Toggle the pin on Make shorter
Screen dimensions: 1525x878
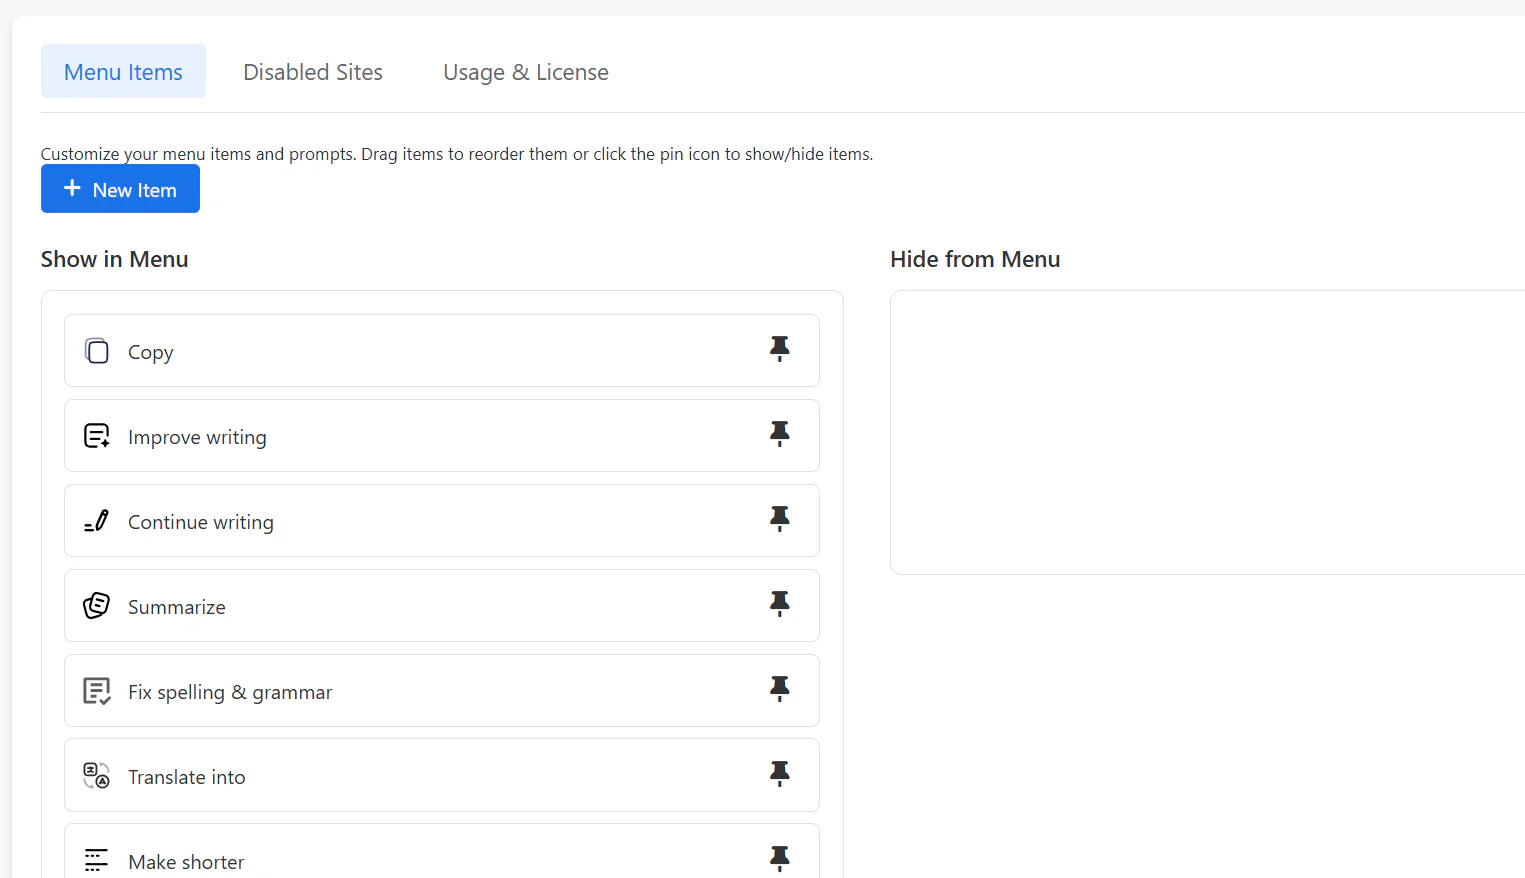(x=780, y=858)
